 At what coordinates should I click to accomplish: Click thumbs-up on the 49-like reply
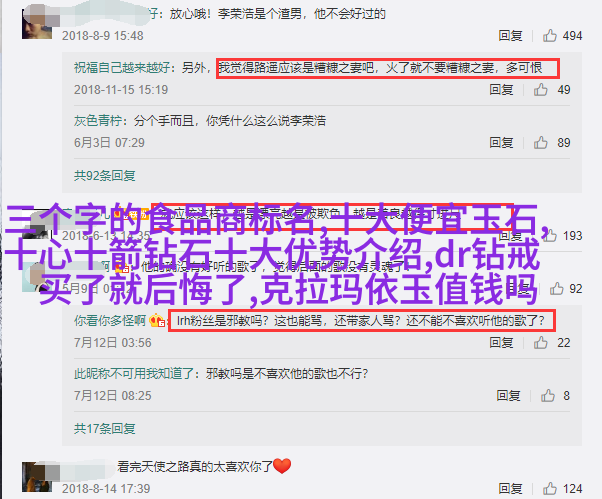541,89
